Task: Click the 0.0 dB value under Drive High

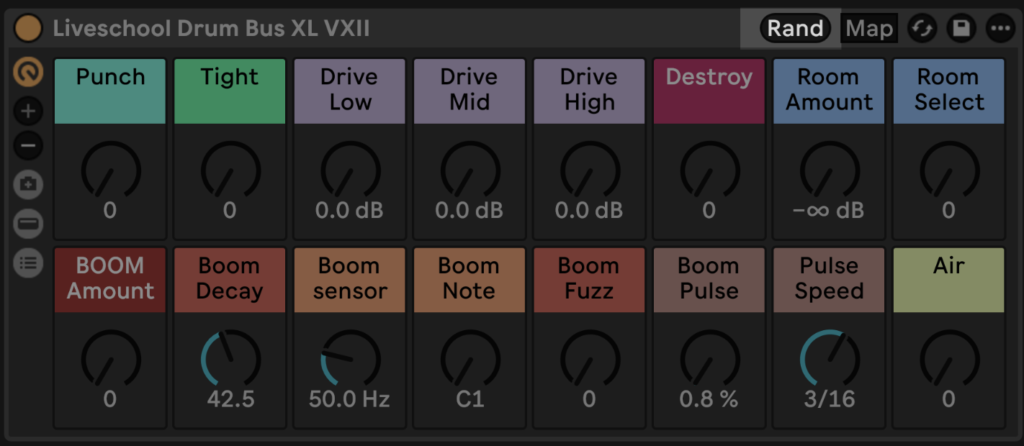Action: click(x=590, y=210)
